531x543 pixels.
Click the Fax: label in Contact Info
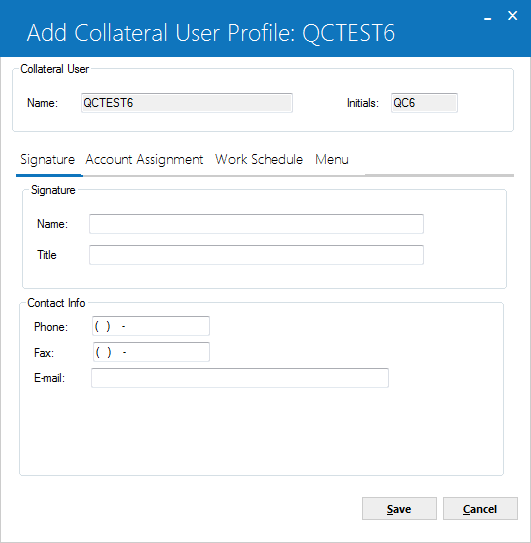point(44,353)
